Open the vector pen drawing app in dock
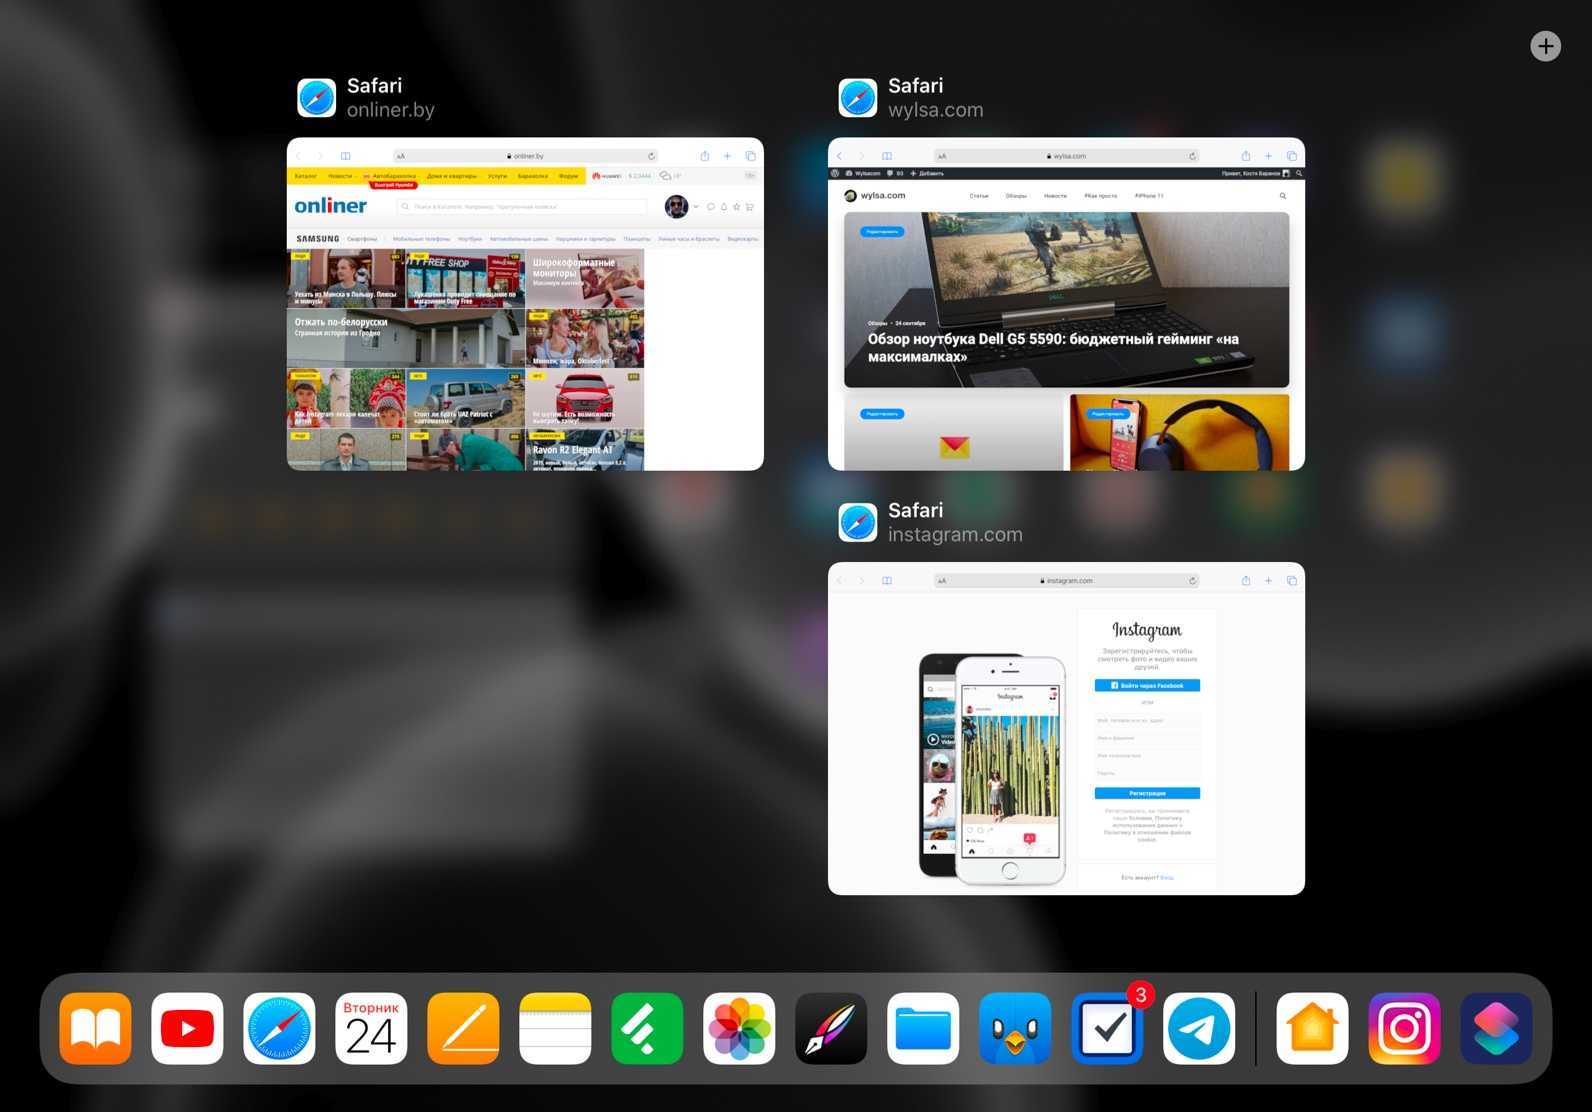1592x1112 pixels. click(831, 1028)
